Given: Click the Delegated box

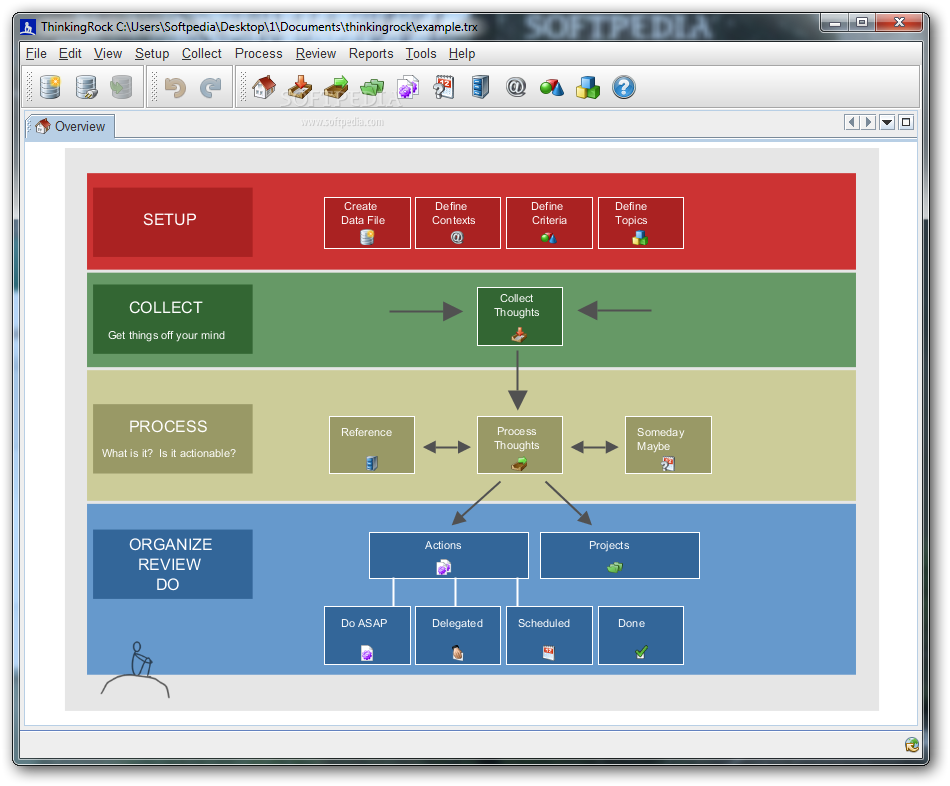Looking at the screenshot, I should pos(458,636).
